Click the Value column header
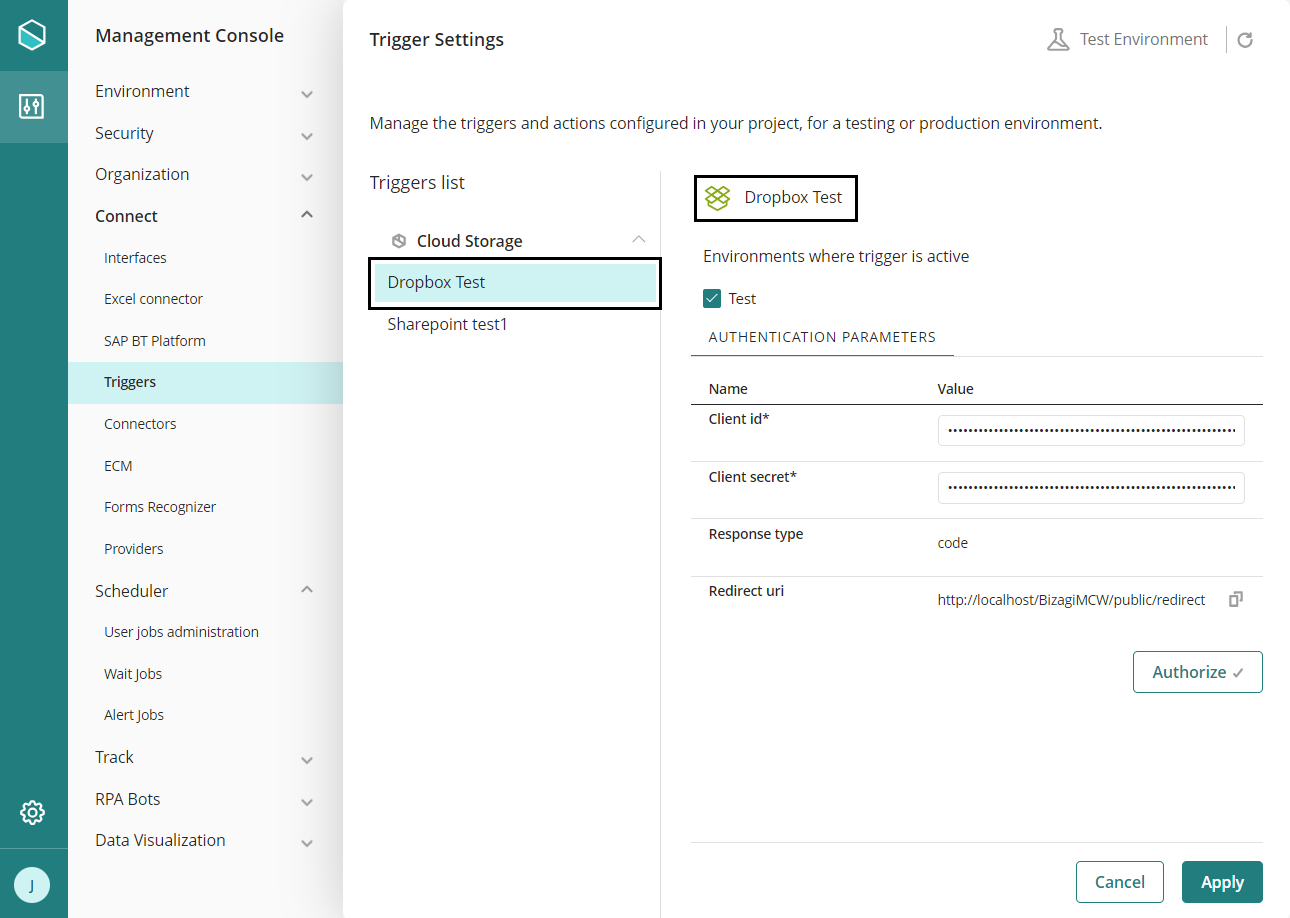The height and width of the screenshot is (918, 1290). 955,389
